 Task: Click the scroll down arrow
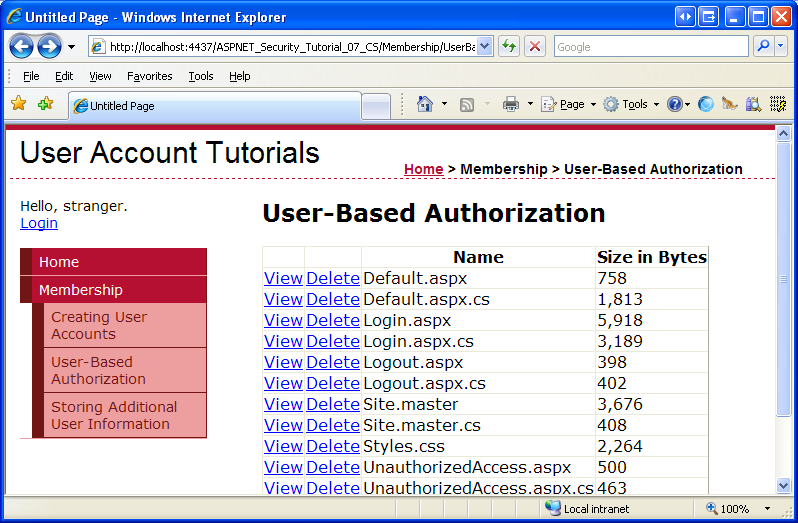(x=783, y=485)
